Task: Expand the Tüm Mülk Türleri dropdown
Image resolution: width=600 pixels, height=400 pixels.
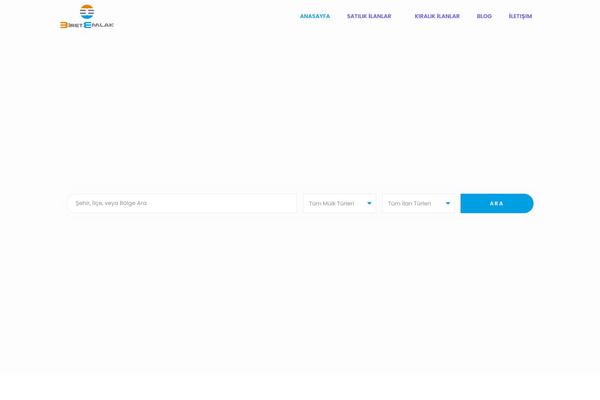Action: 340,203
